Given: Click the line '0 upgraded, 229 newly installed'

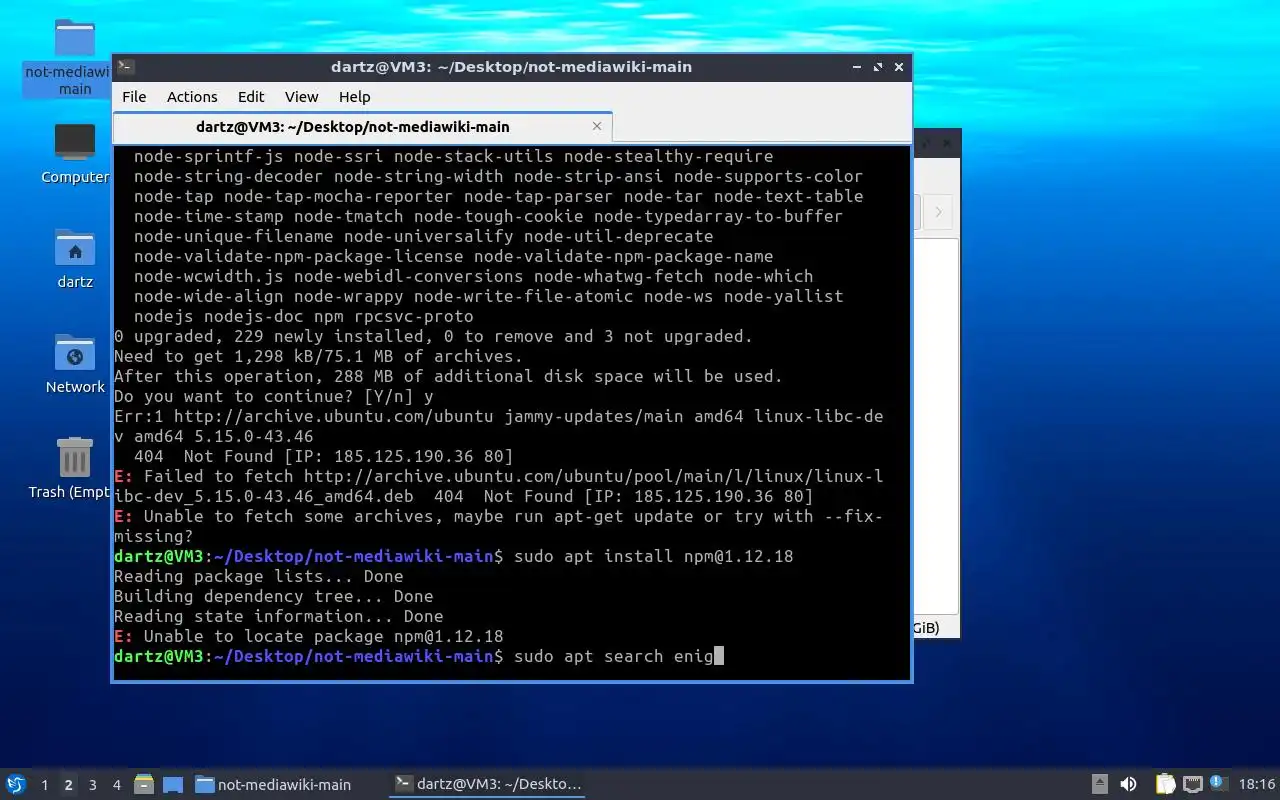Looking at the screenshot, I should [433, 336].
